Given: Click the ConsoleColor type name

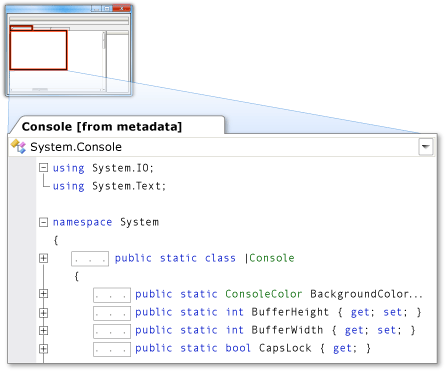Looking at the screenshot, I should pyautogui.click(x=264, y=294).
